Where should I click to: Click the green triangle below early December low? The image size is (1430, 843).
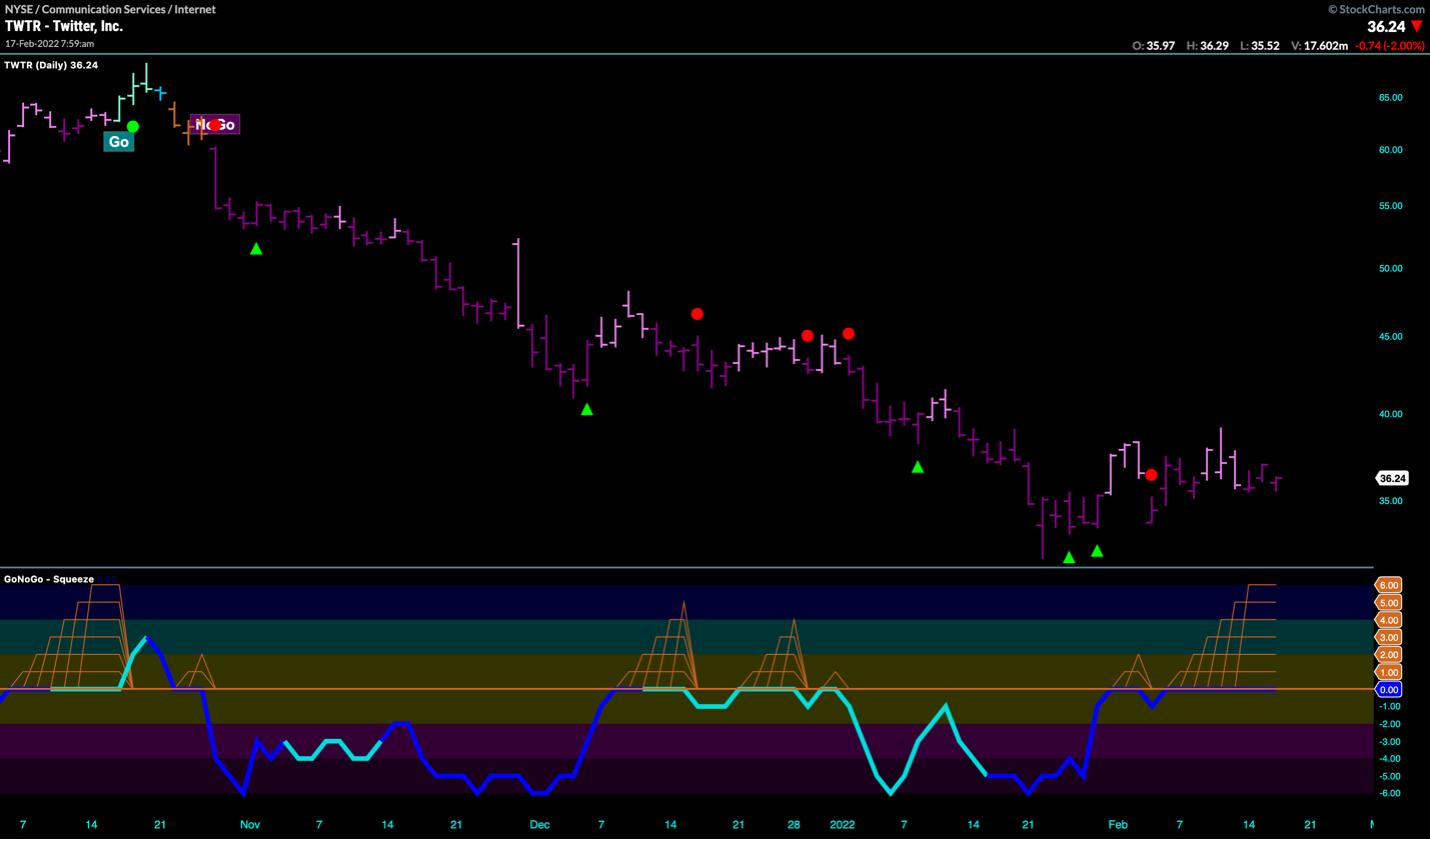point(587,409)
